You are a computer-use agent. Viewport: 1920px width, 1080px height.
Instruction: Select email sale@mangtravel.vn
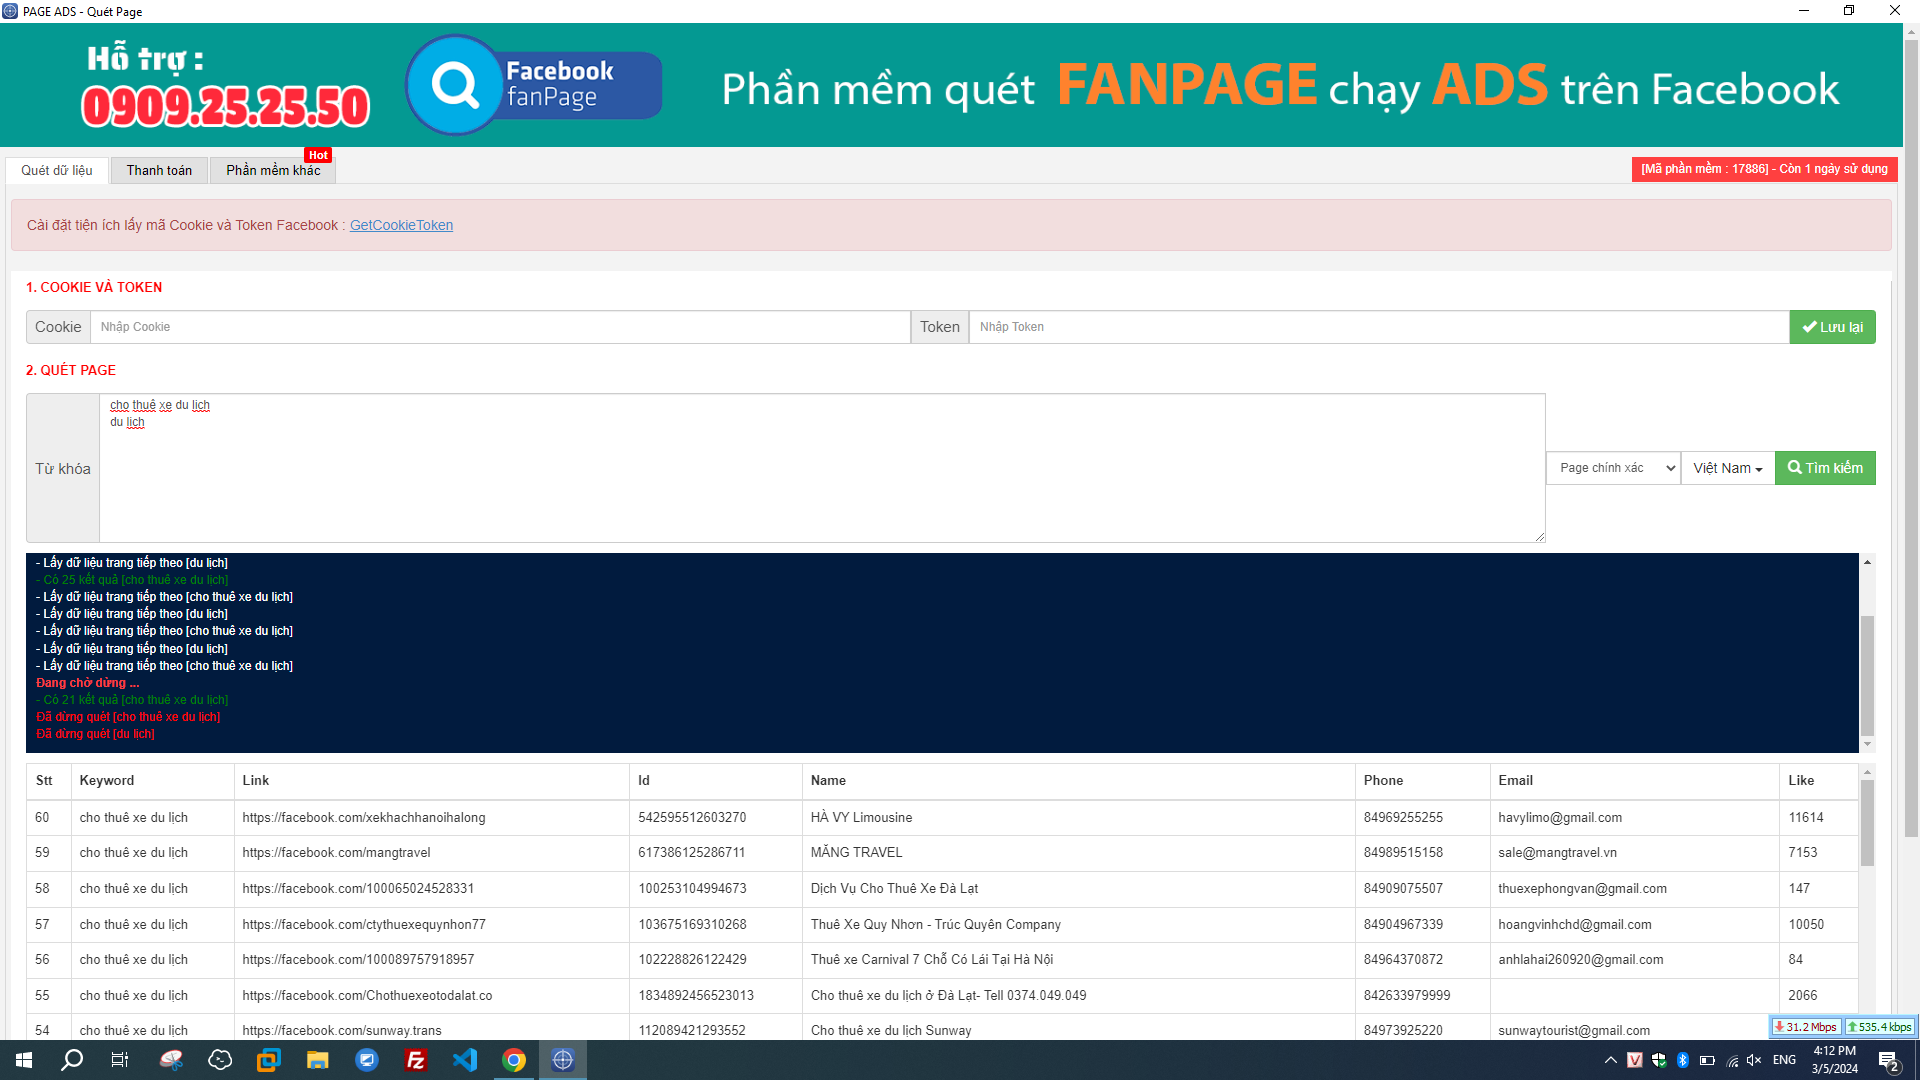[x=1557, y=853]
